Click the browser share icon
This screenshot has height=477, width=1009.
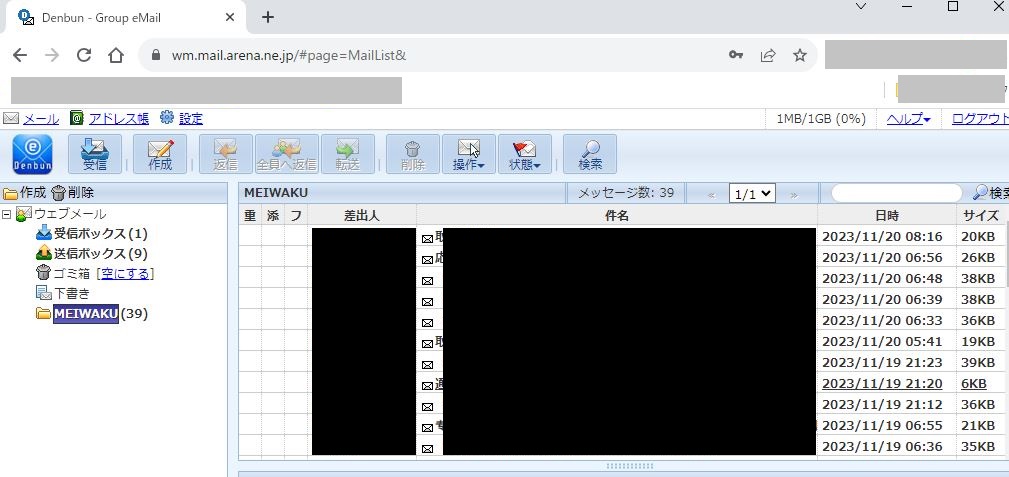pyautogui.click(x=768, y=55)
